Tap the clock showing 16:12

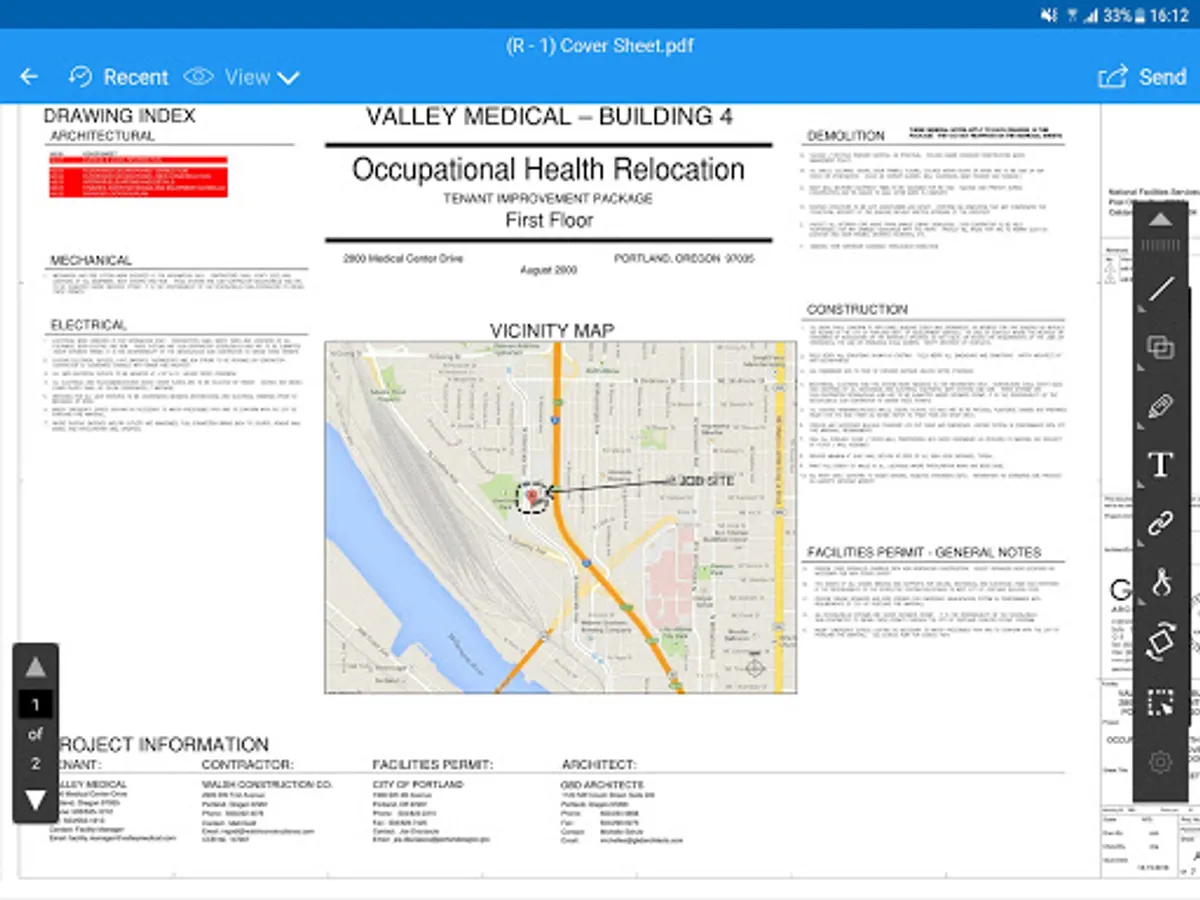coord(1170,16)
